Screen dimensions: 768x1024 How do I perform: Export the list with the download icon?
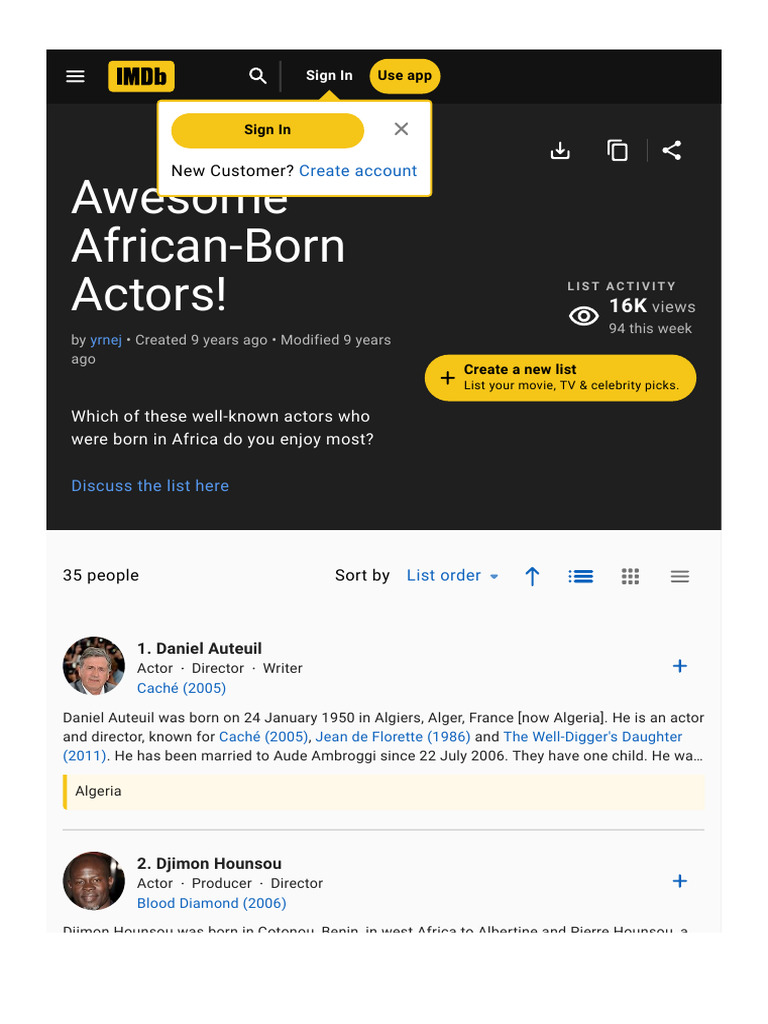click(x=560, y=150)
